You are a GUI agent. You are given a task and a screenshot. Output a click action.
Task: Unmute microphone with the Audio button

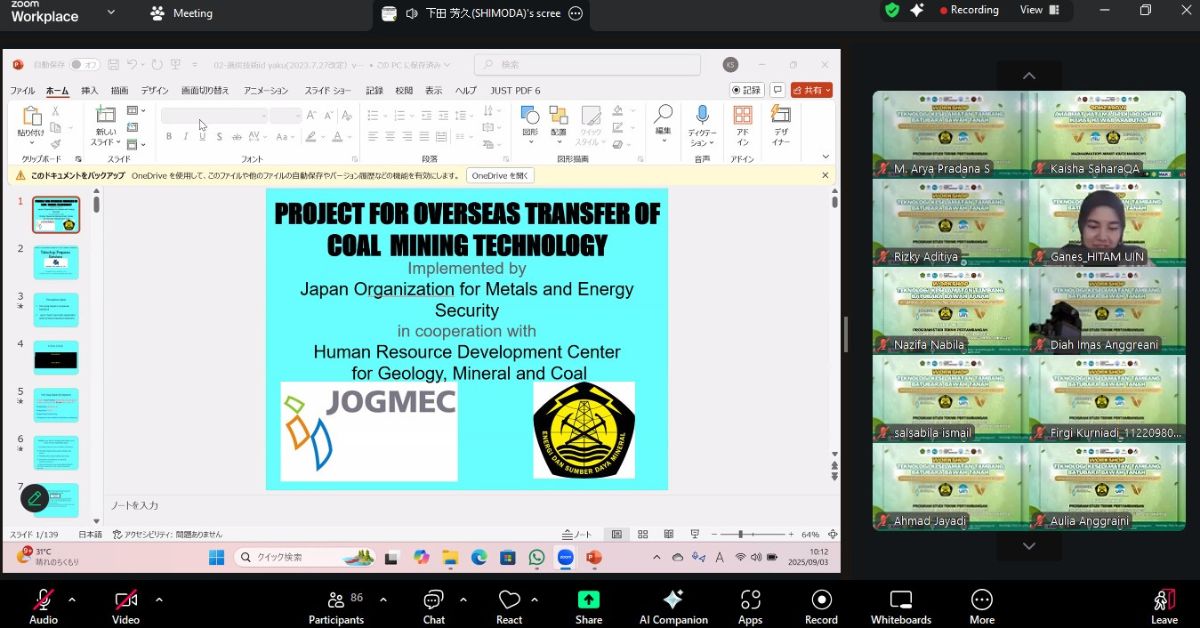(x=43, y=606)
